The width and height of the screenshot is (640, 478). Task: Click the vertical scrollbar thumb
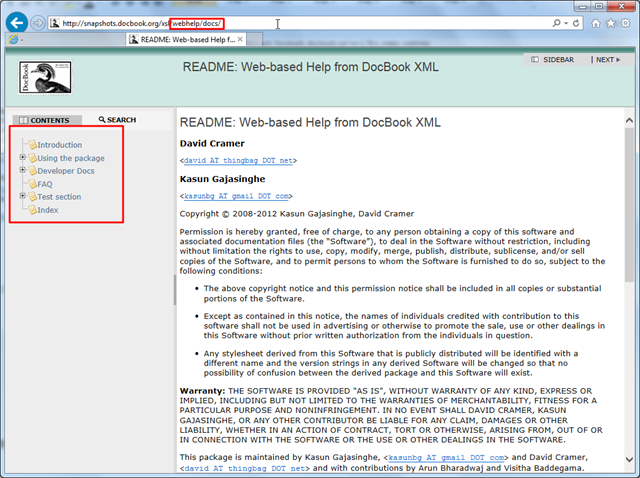pyautogui.click(x=629, y=204)
